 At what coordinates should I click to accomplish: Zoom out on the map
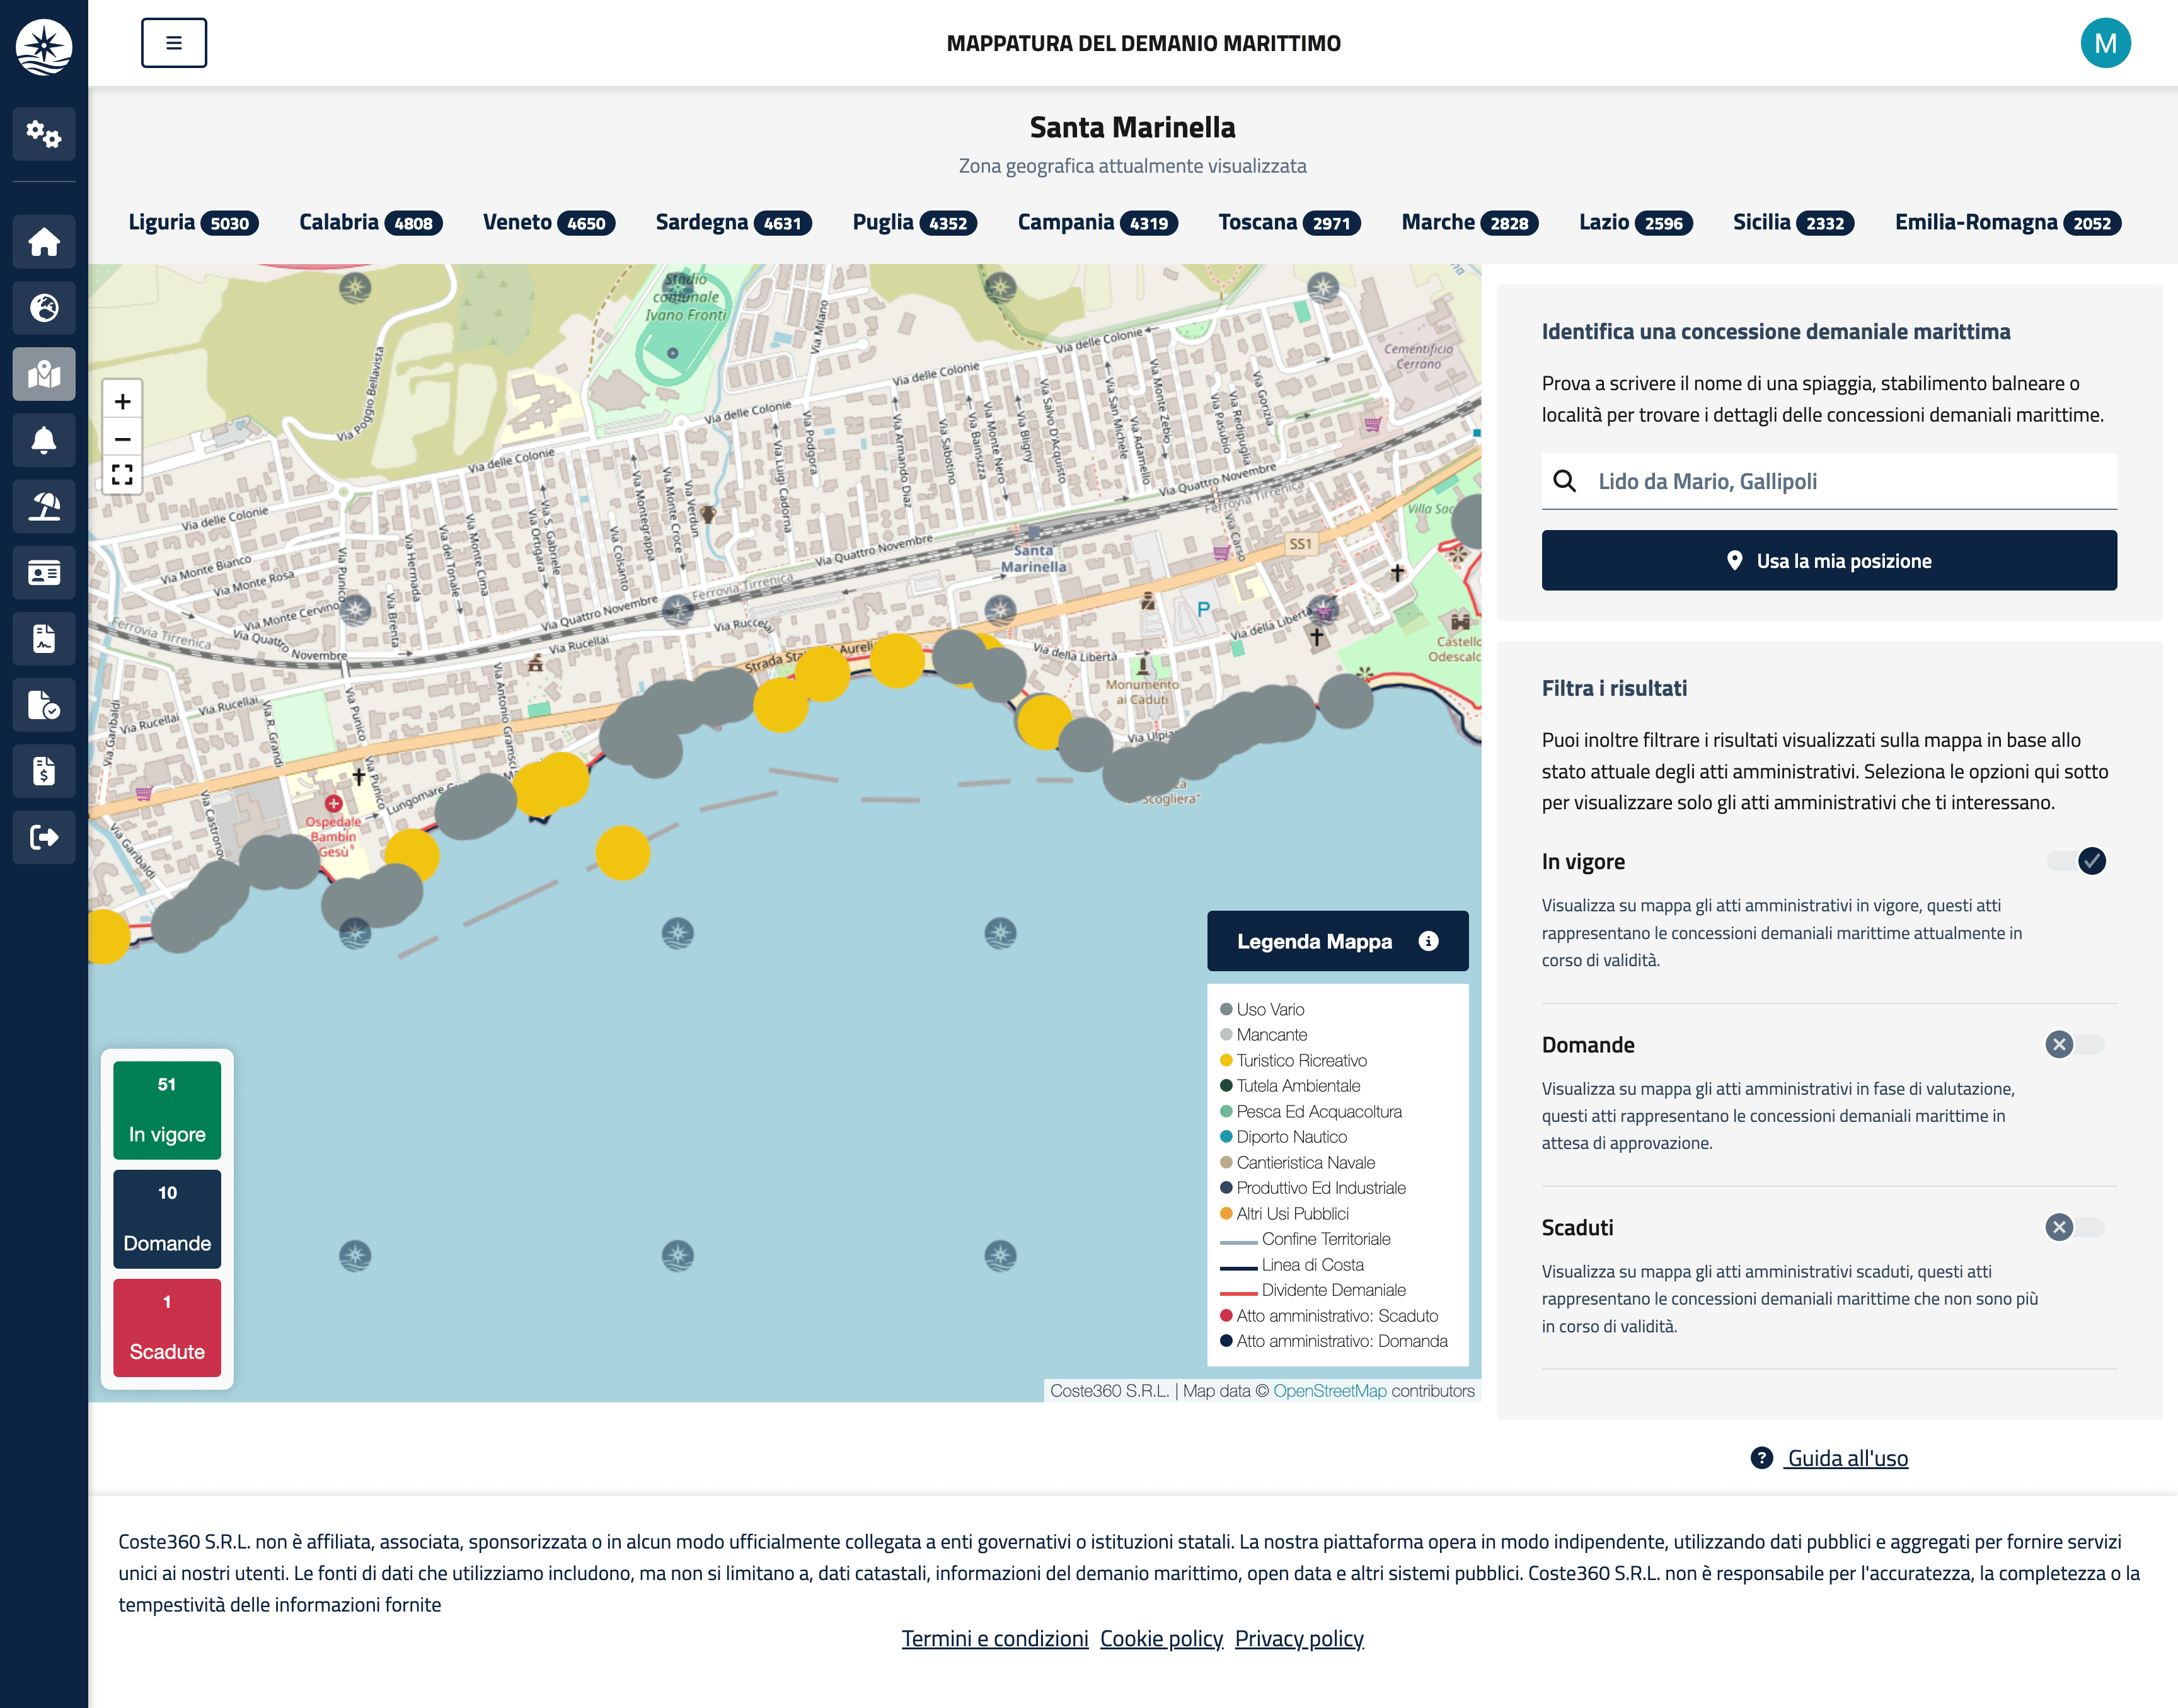tap(122, 438)
